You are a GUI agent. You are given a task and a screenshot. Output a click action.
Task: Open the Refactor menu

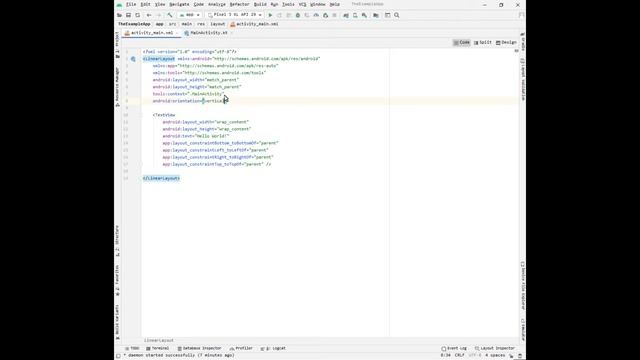[240, 4]
